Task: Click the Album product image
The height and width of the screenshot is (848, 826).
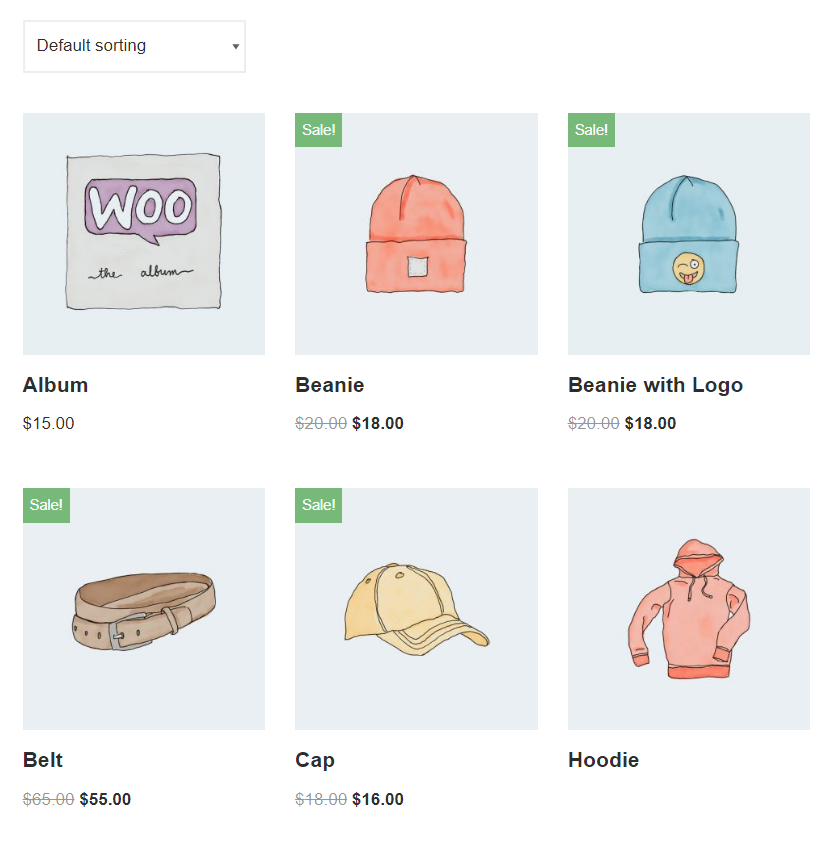Action: (x=143, y=233)
